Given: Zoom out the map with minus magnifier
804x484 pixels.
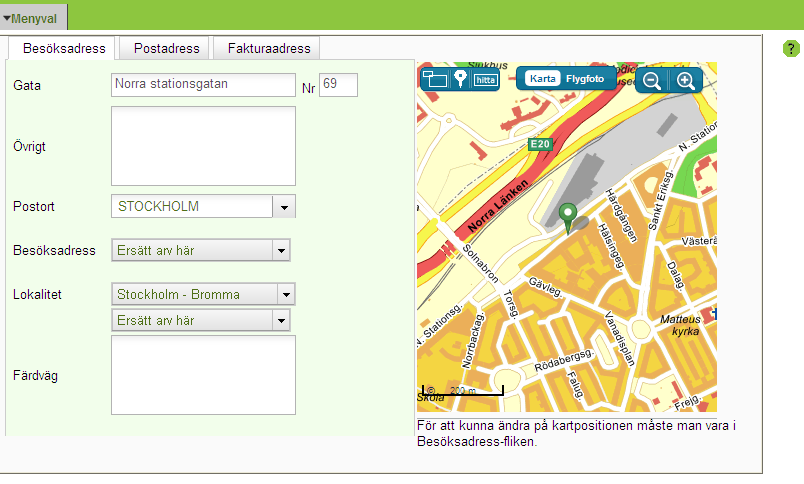Looking at the screenshot, I should click(x=651, y=80).
